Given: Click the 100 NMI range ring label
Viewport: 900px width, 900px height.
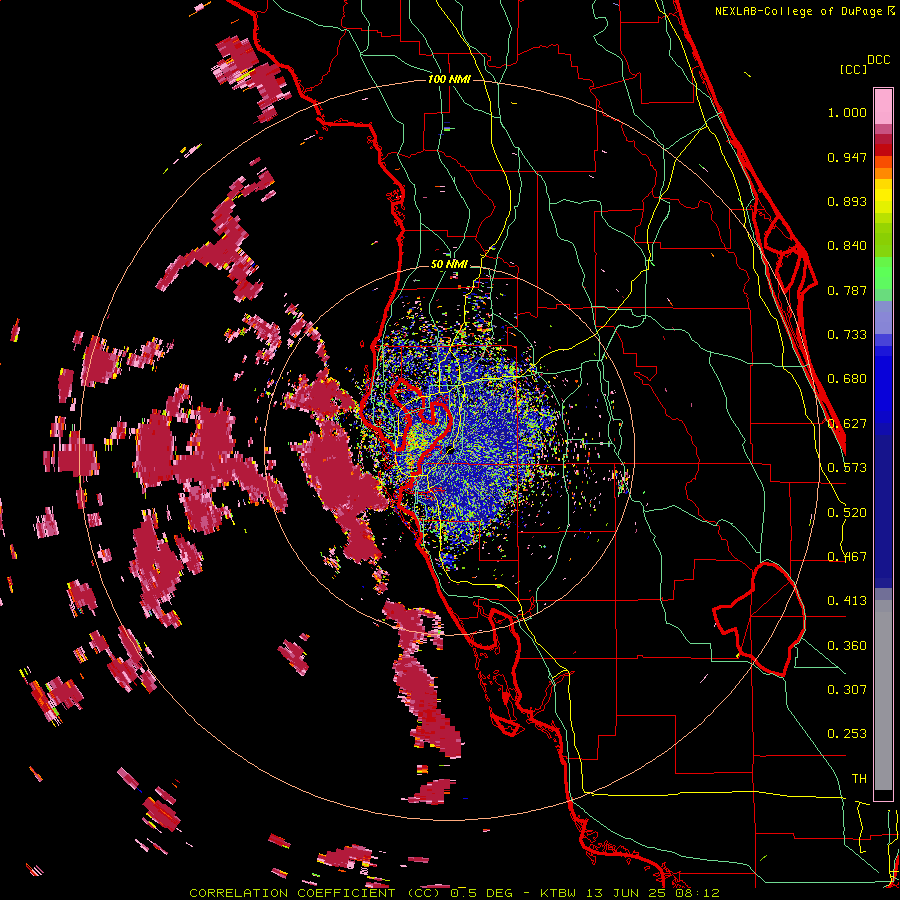Looking at the screenshot, I should [x=449, y=79].
